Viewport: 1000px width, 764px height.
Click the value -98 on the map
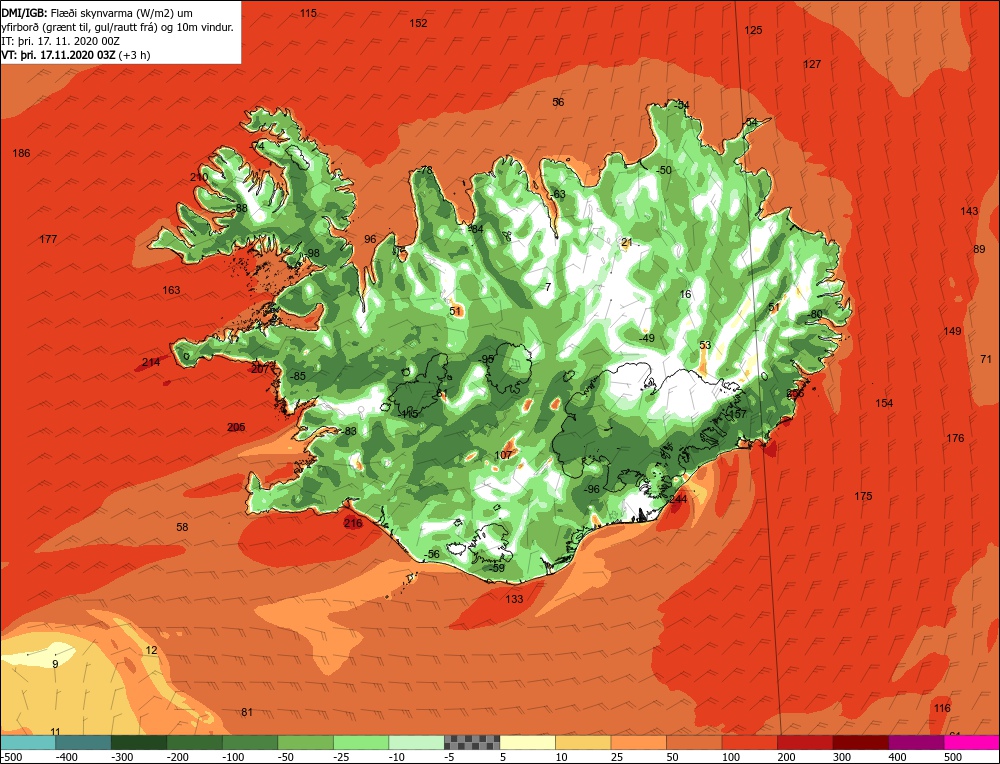pos(311,253)
